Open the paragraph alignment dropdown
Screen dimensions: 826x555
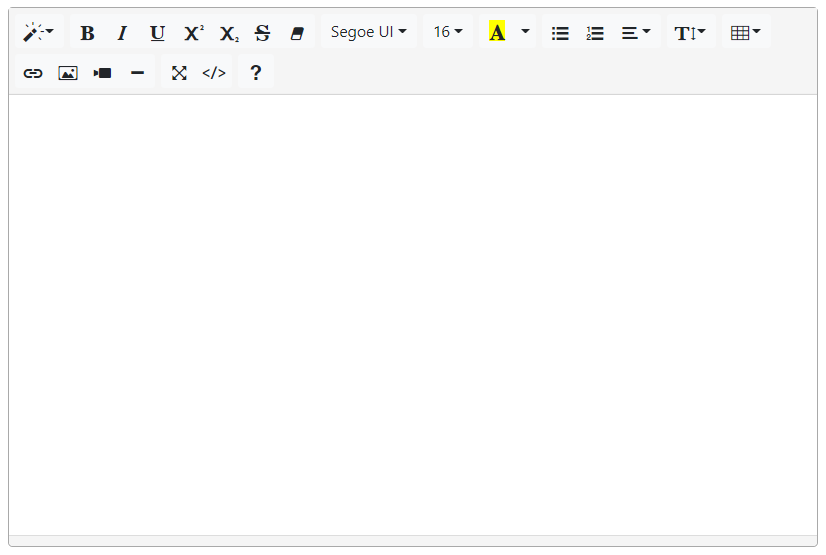click(x=636, y=32)
